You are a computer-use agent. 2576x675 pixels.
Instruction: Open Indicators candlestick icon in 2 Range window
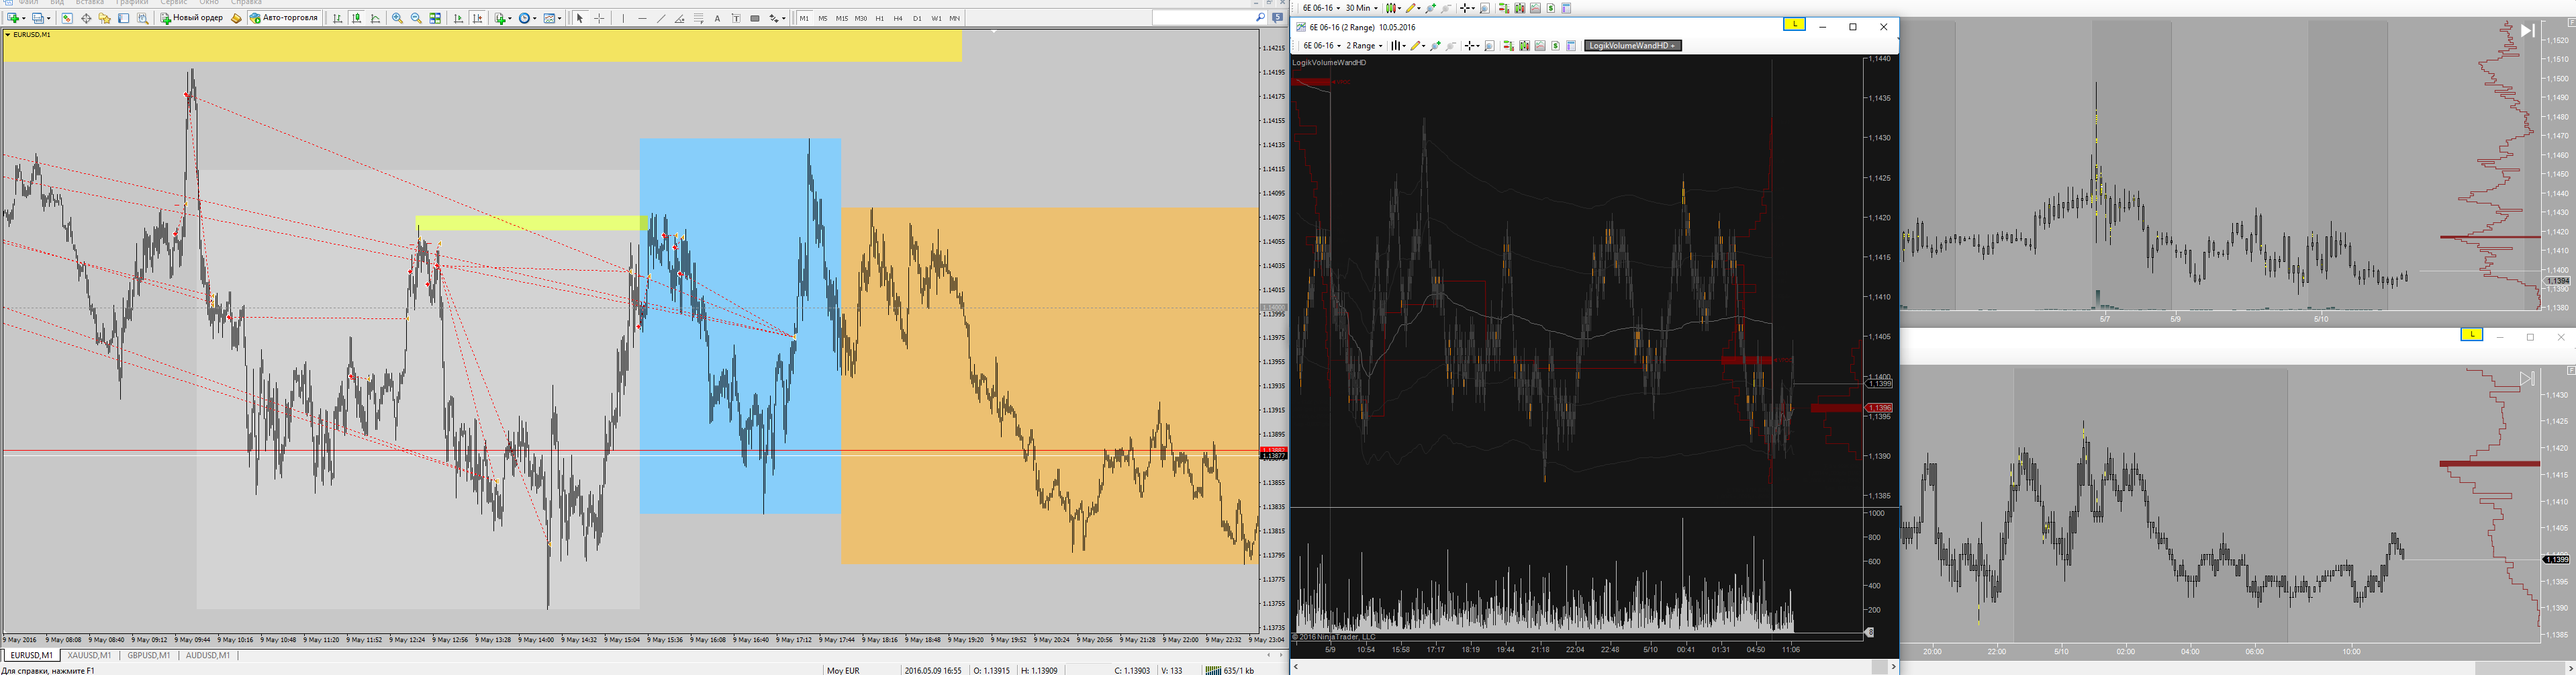[x=1525, y=45]
